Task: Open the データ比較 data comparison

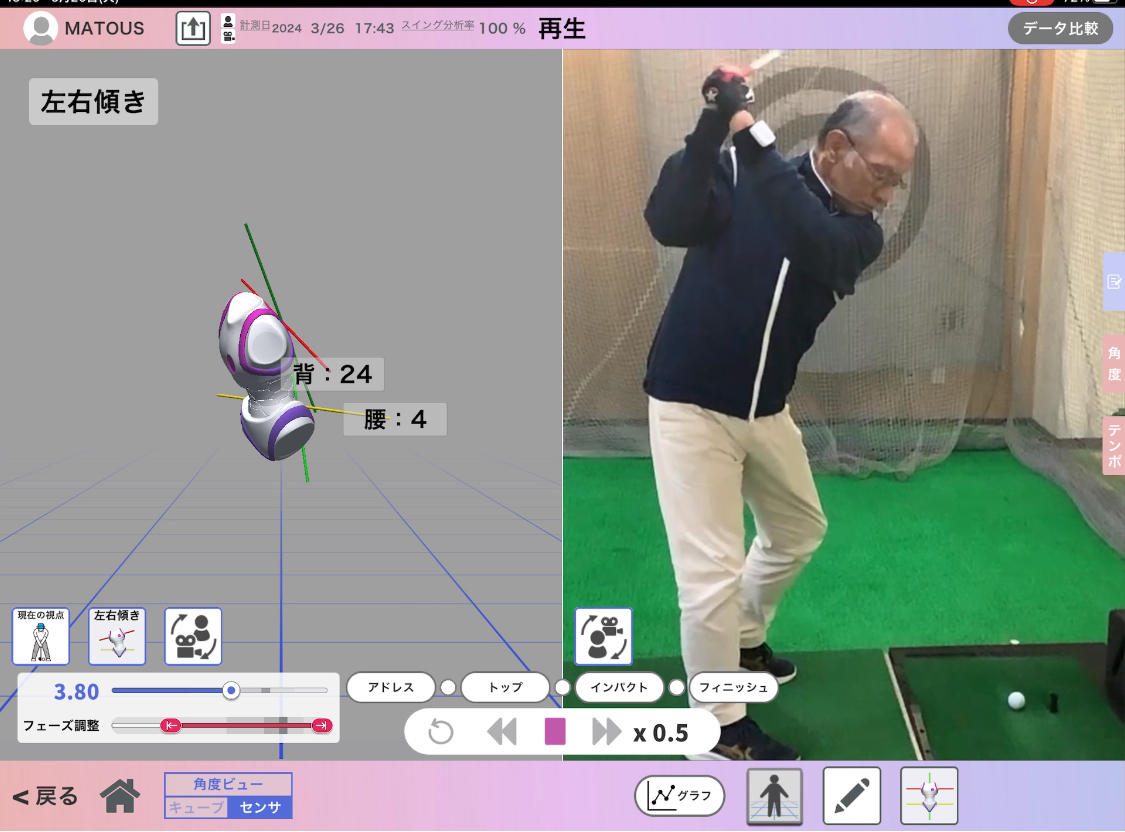Action: [x=1060, y=29]
